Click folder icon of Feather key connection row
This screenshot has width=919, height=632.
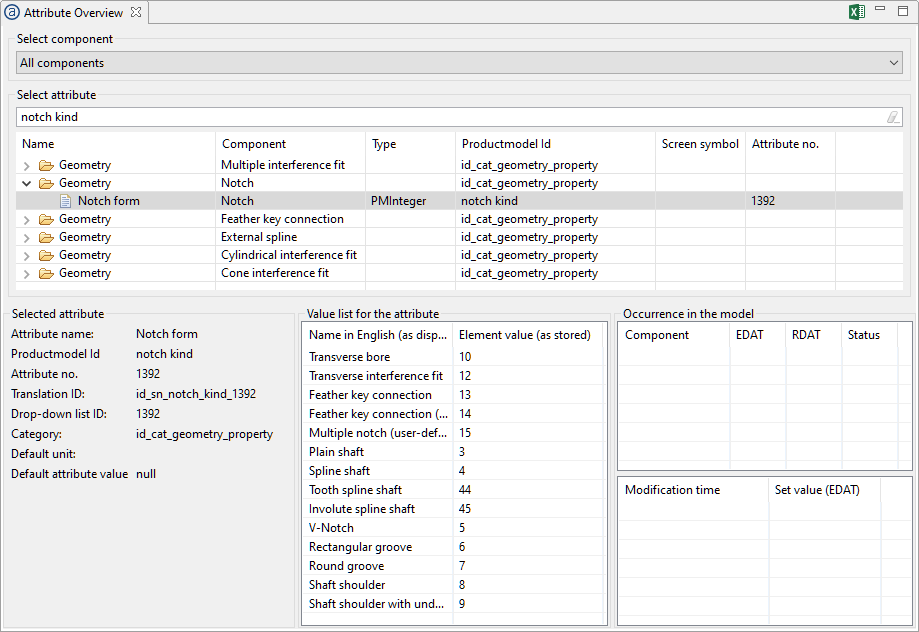click(45, 219)
